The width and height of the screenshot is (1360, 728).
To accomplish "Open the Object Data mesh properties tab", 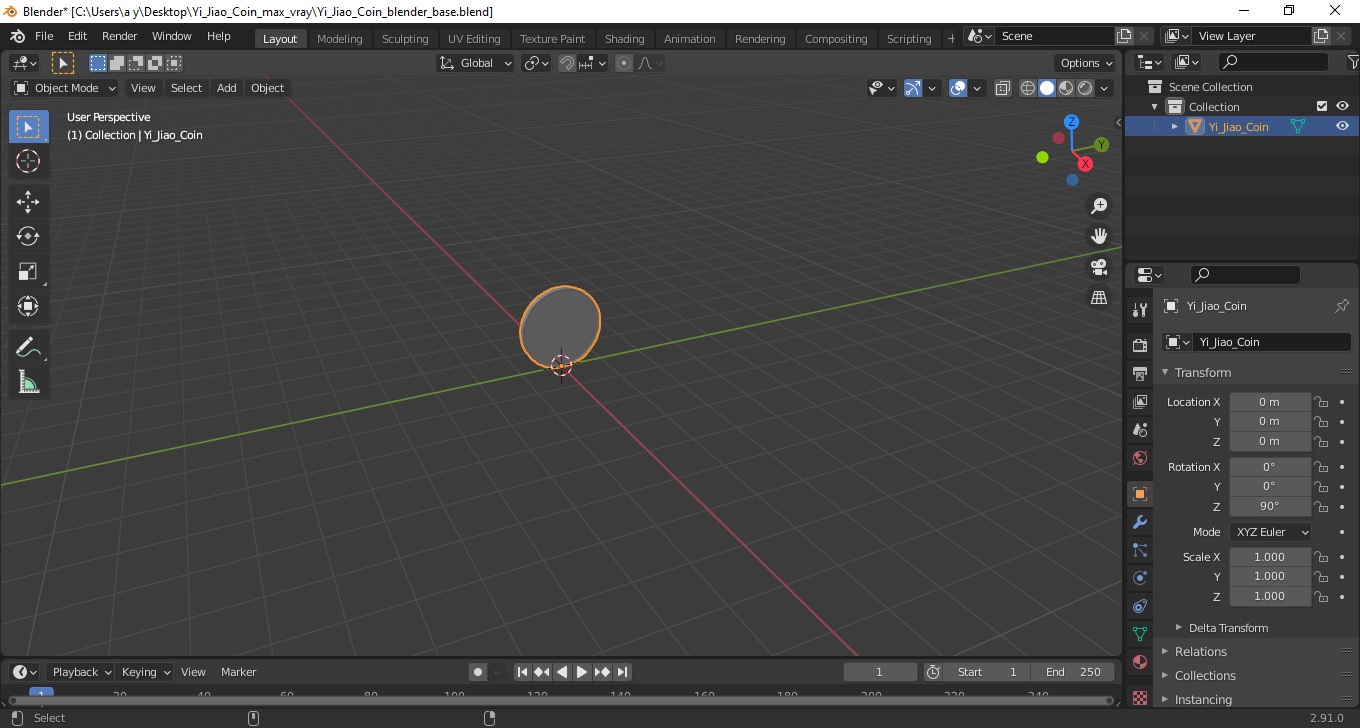I will 1139,634.
